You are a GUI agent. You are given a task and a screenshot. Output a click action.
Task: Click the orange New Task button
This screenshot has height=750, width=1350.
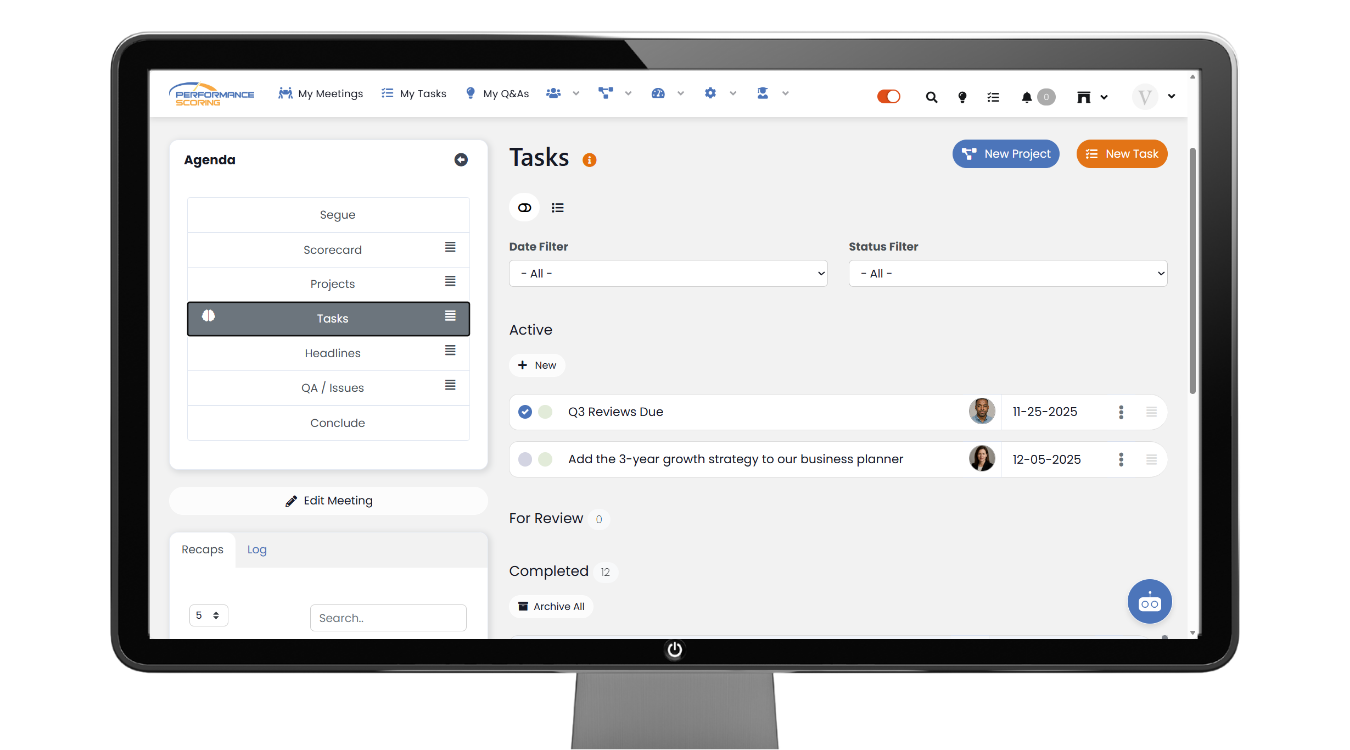tap(1121, 154)
